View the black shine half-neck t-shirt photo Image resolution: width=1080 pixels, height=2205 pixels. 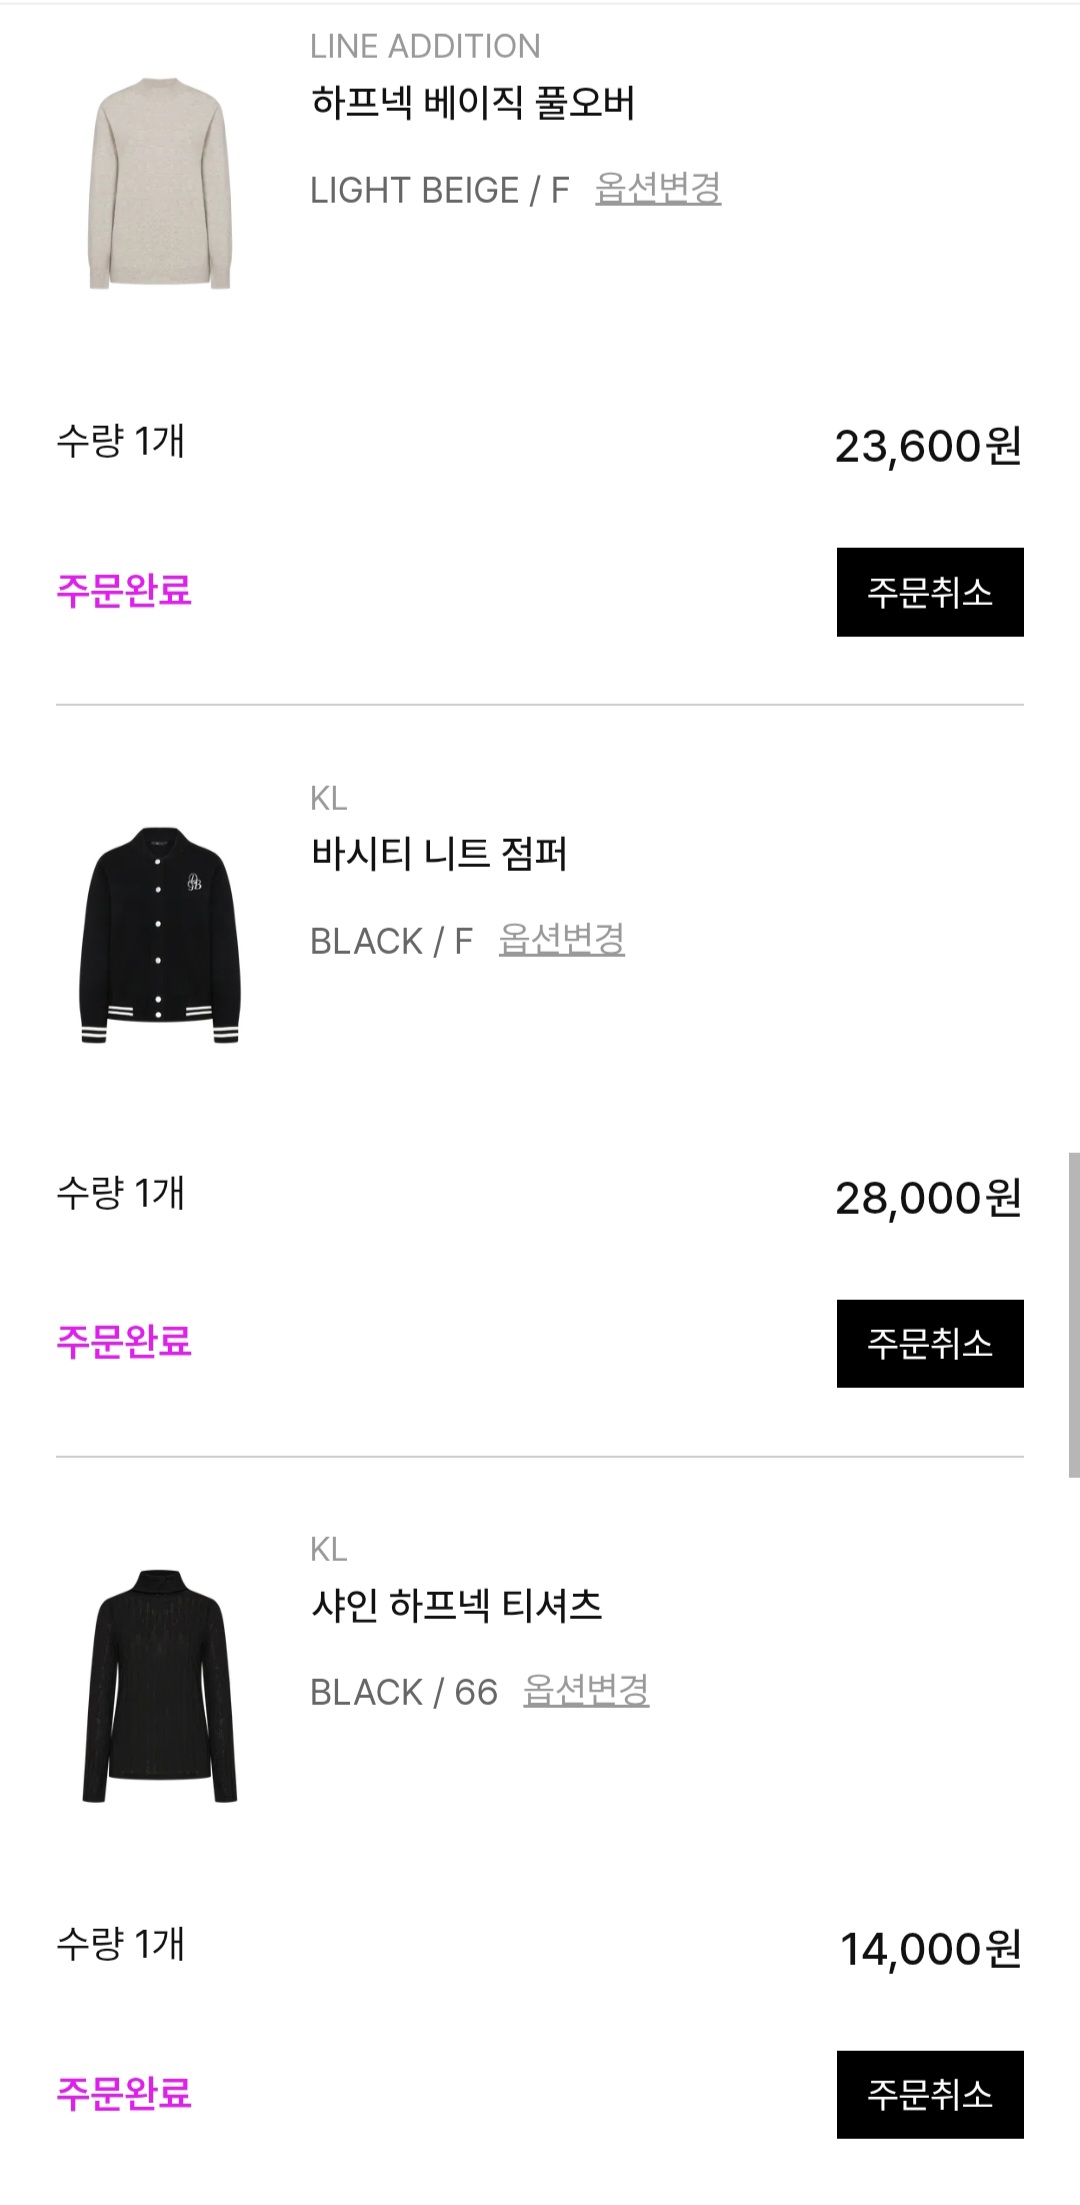[160, 1686]
